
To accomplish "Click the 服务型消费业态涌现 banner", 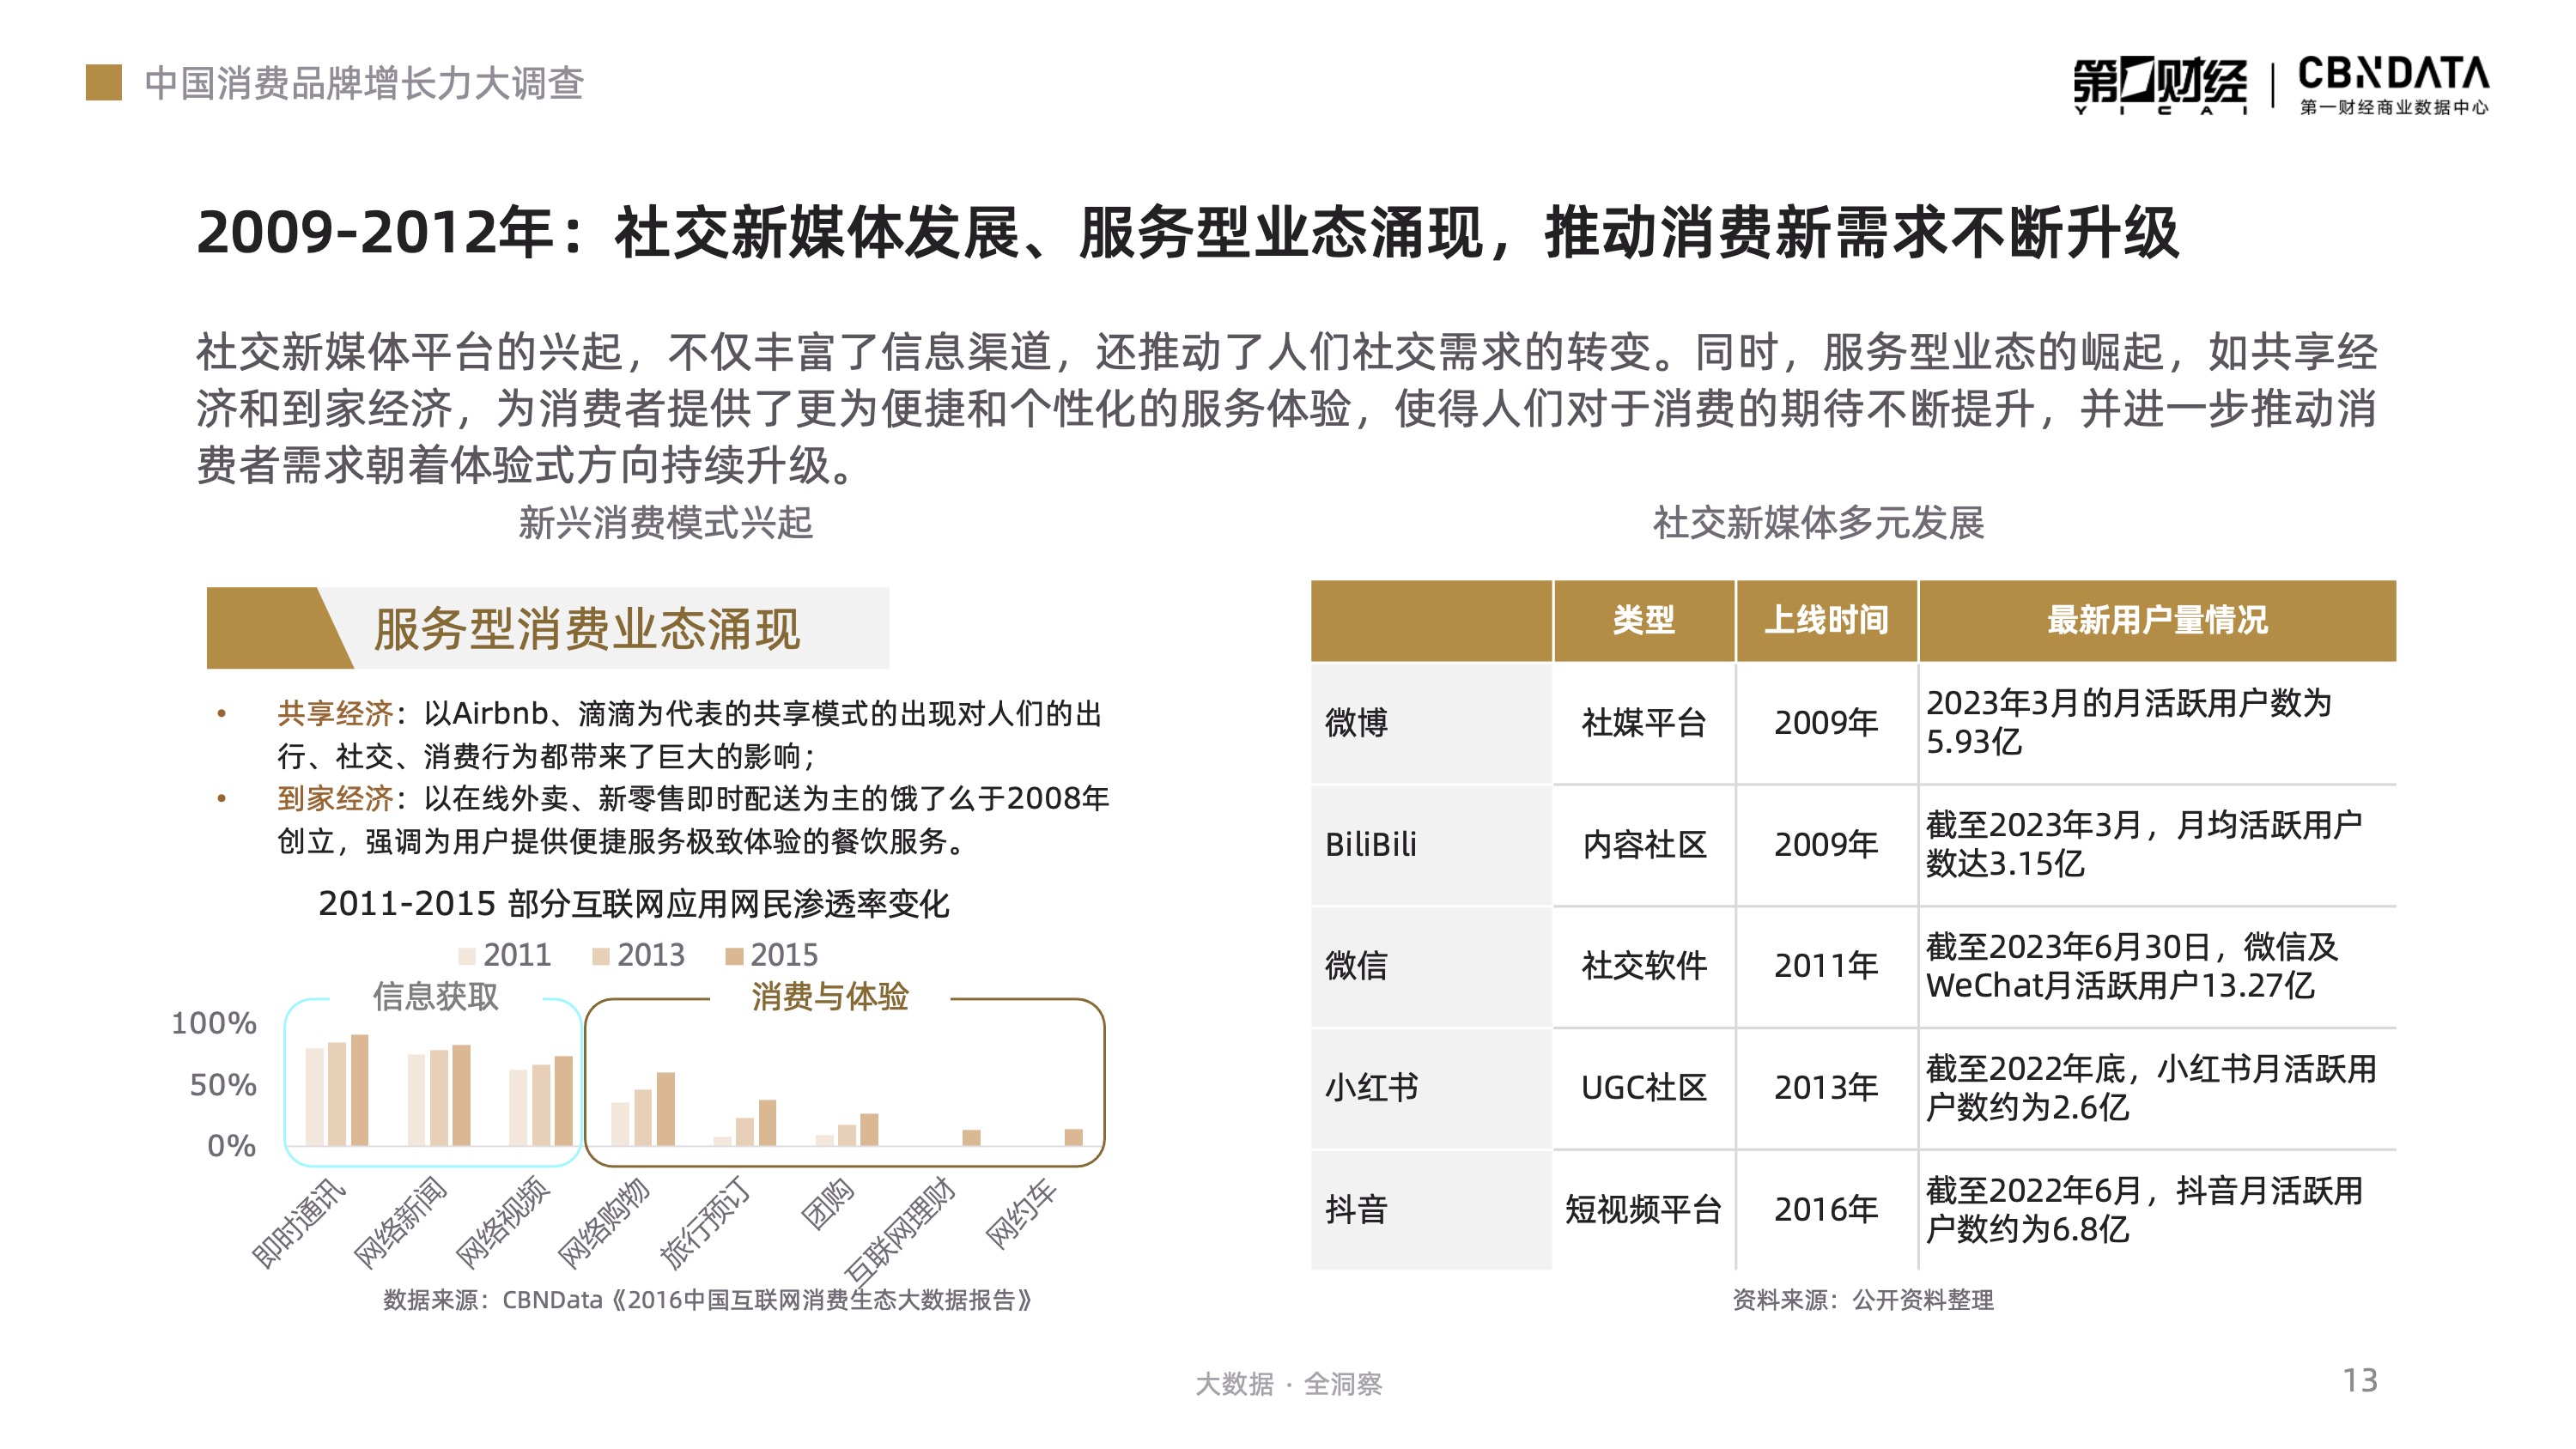I will click(587, 629).
